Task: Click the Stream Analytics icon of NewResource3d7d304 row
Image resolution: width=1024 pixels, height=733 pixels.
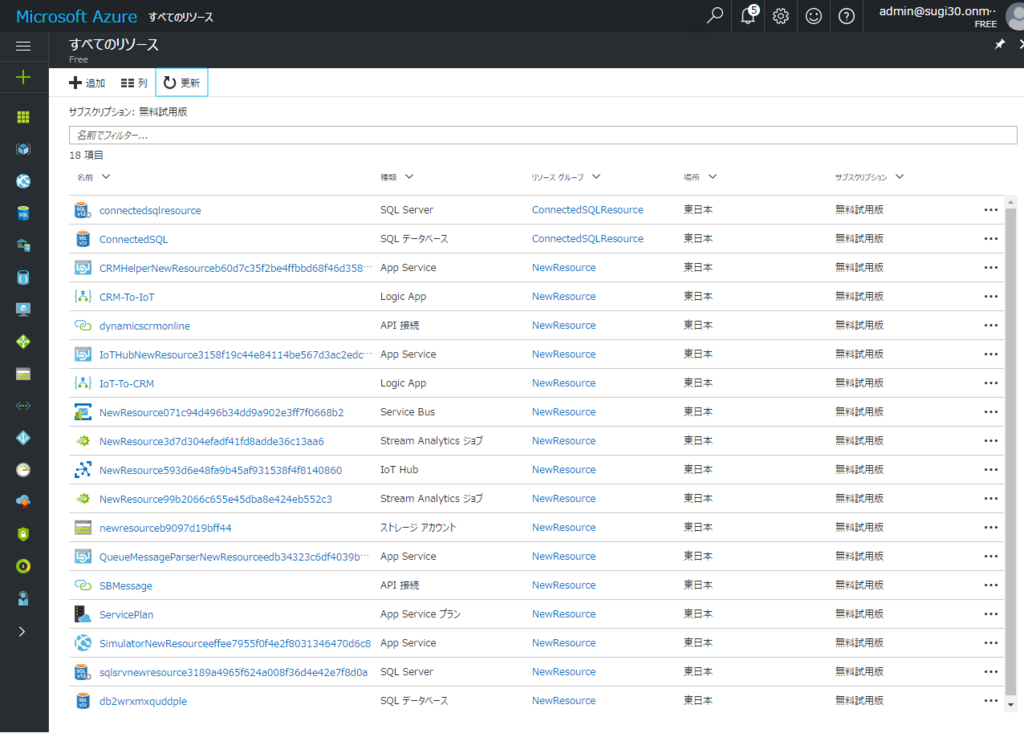Action: (x=83, y=441)
